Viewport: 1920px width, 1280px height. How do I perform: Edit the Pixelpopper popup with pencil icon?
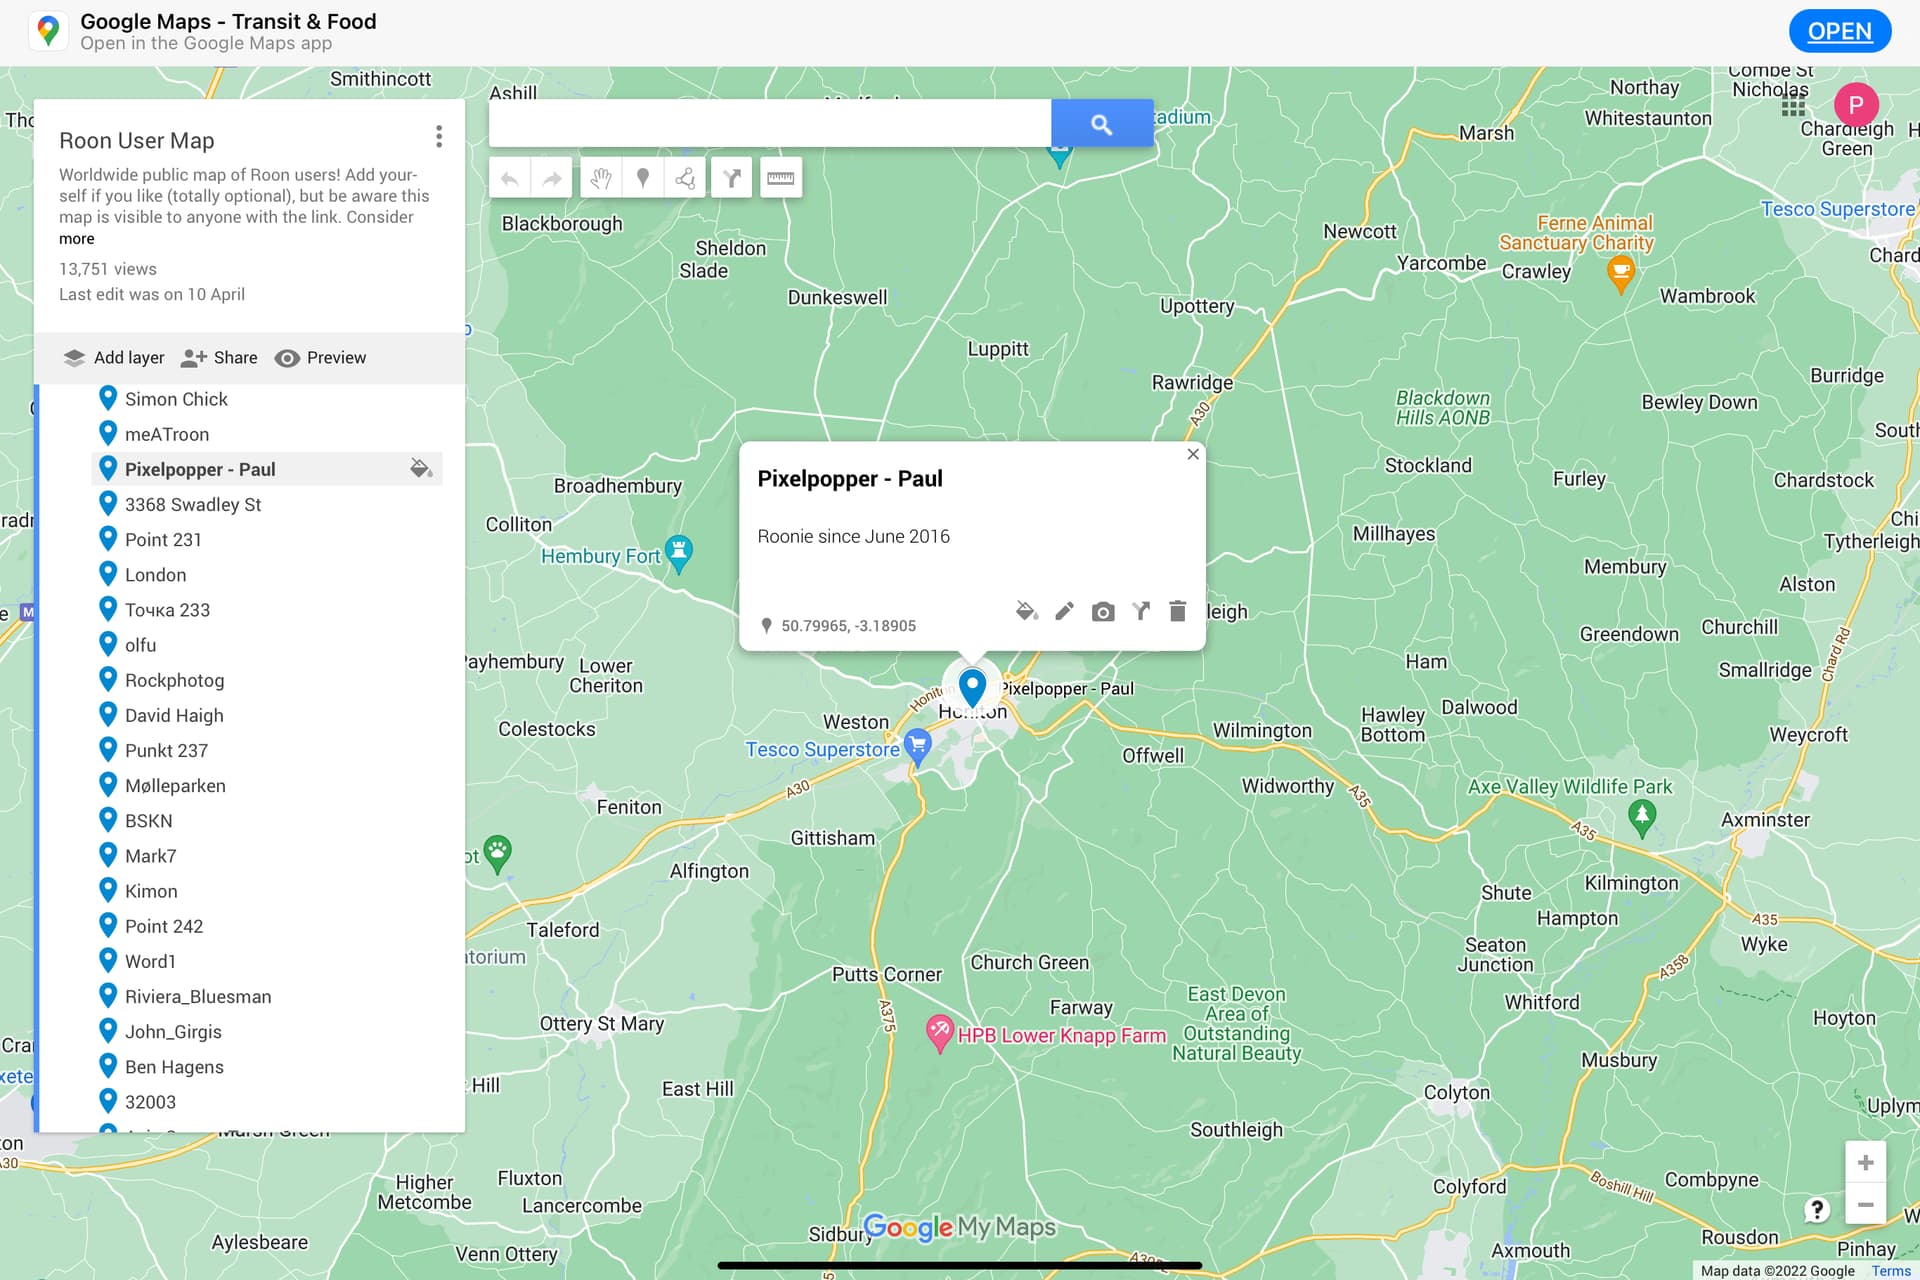click(1064, 611)
